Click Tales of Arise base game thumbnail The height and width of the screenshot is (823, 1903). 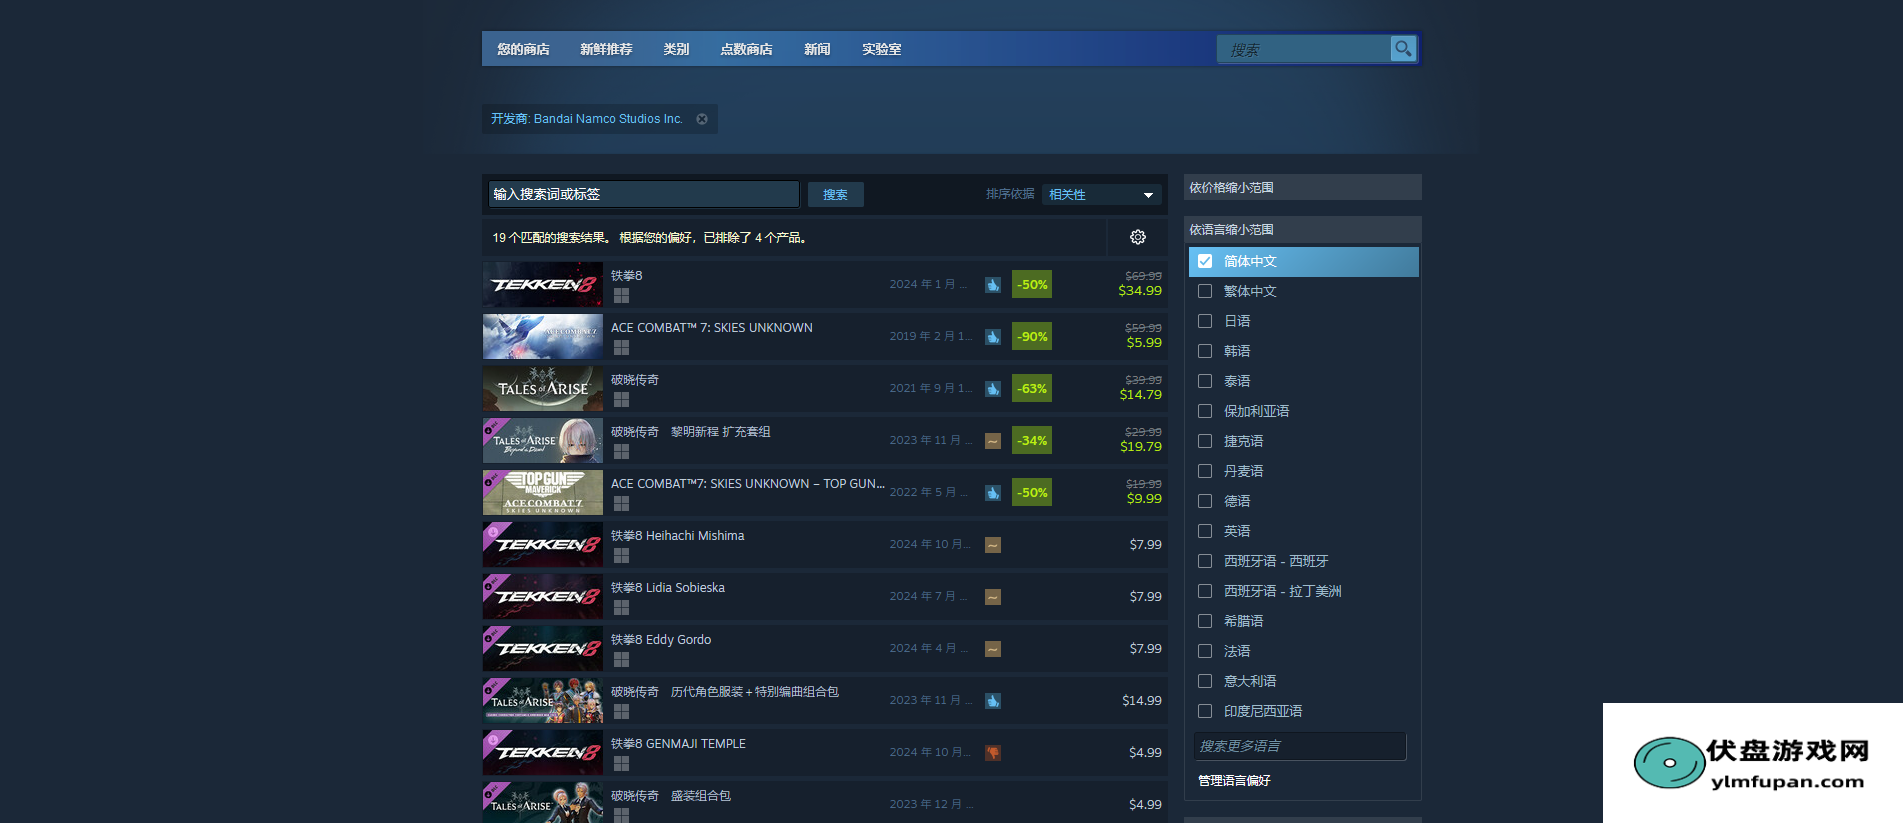tap(543, 389)
